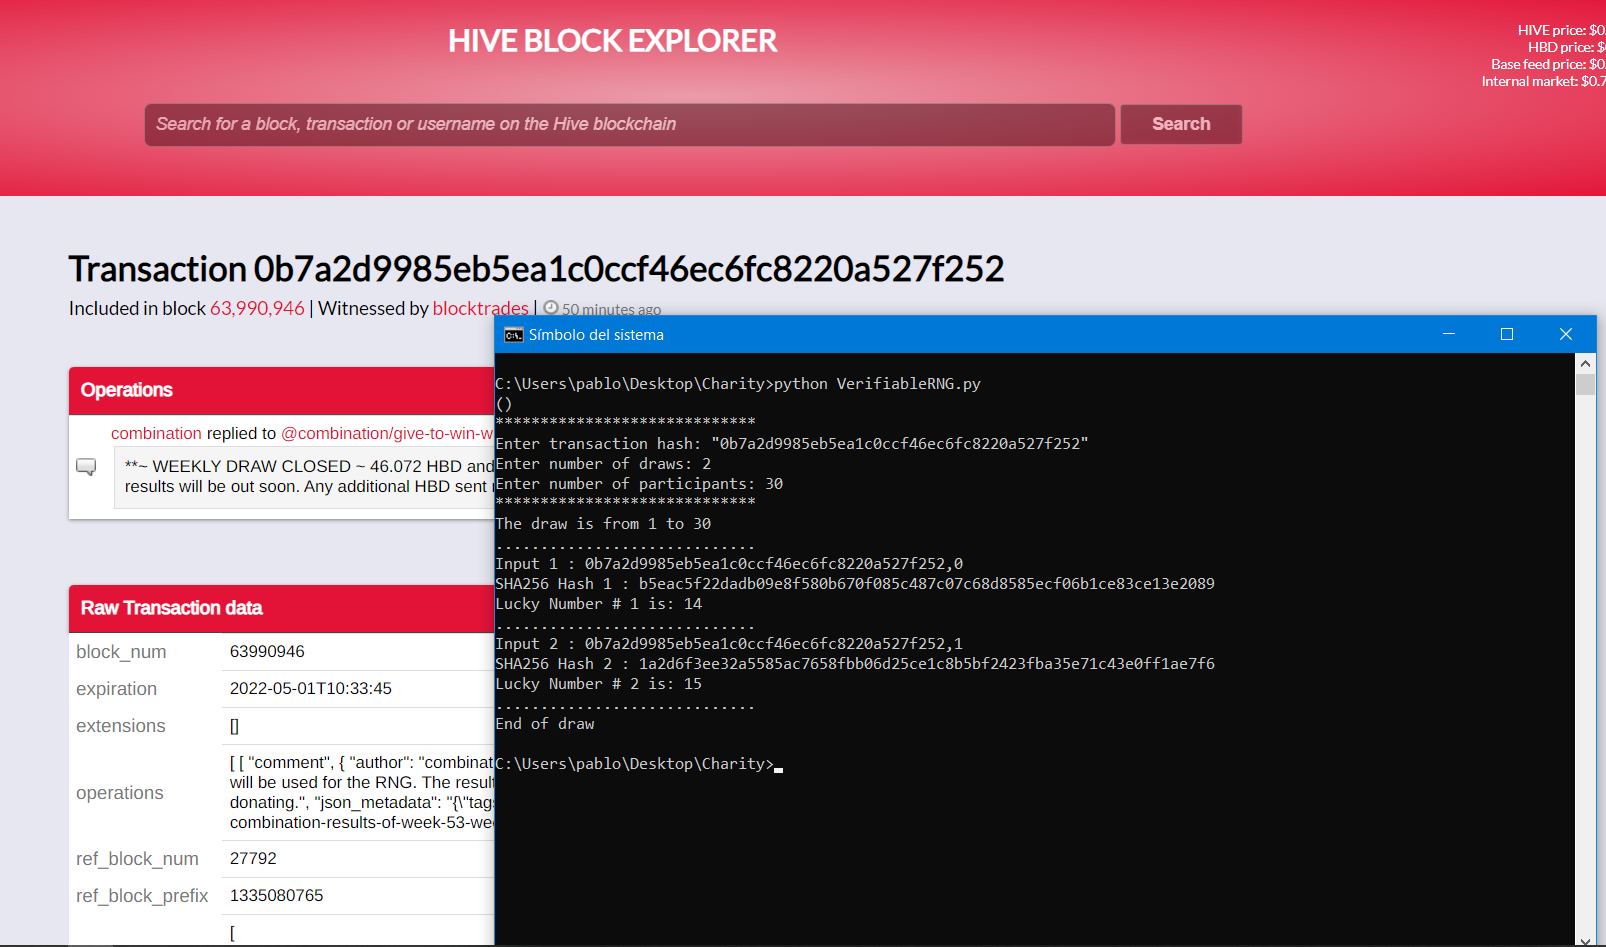
Task: Click the console scrollbar up arrow
Action: tap(1585, 363)
